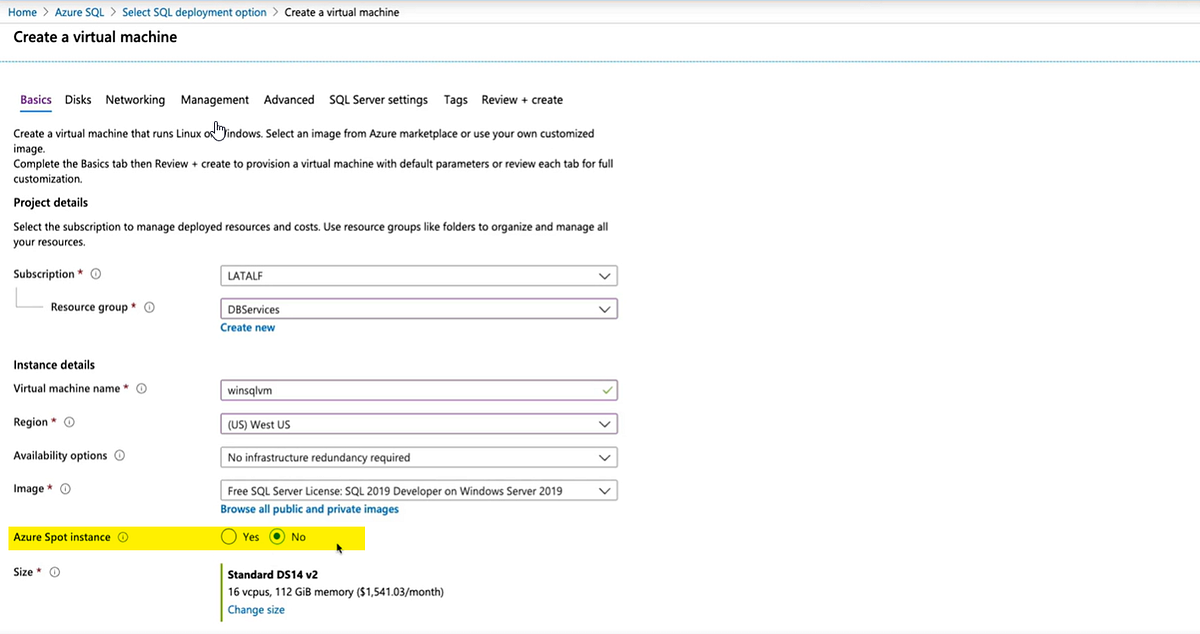Image resolution: width=1200 pixels, height=634 pixels.
Task: Click the Image info icon
Action: (x=65, y=489)
